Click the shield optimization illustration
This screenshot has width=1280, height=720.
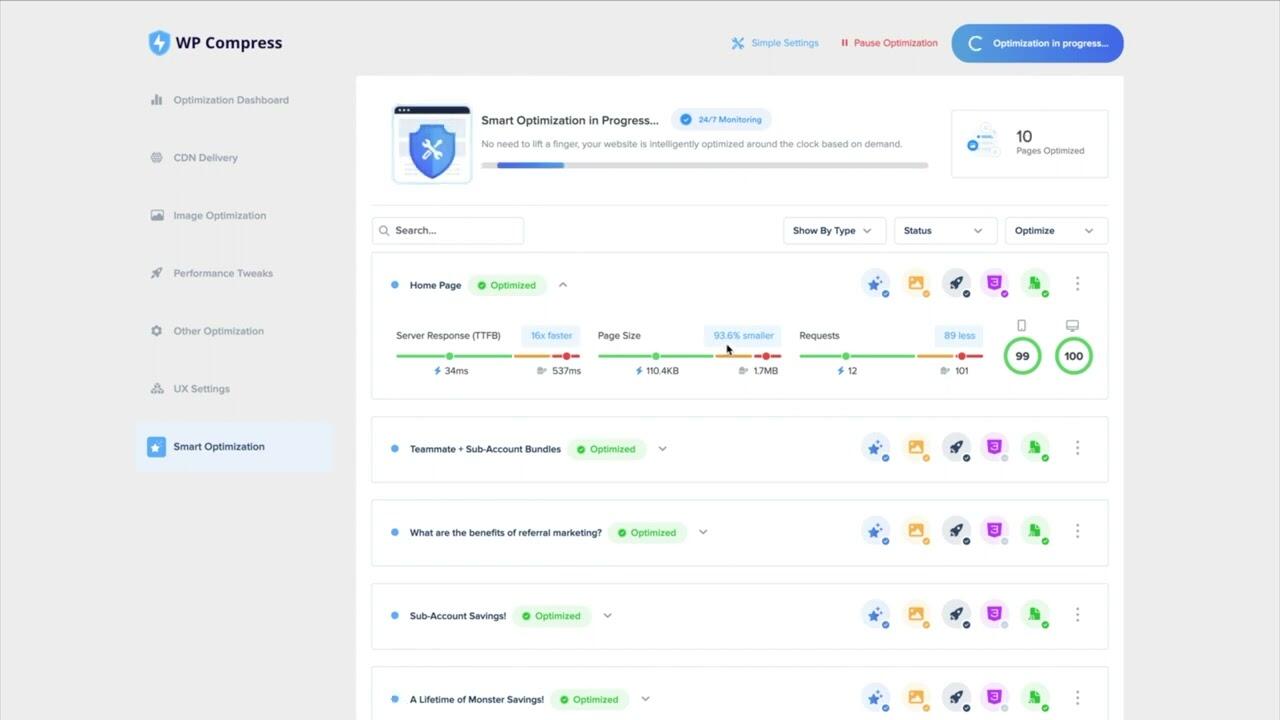point(432,145)
